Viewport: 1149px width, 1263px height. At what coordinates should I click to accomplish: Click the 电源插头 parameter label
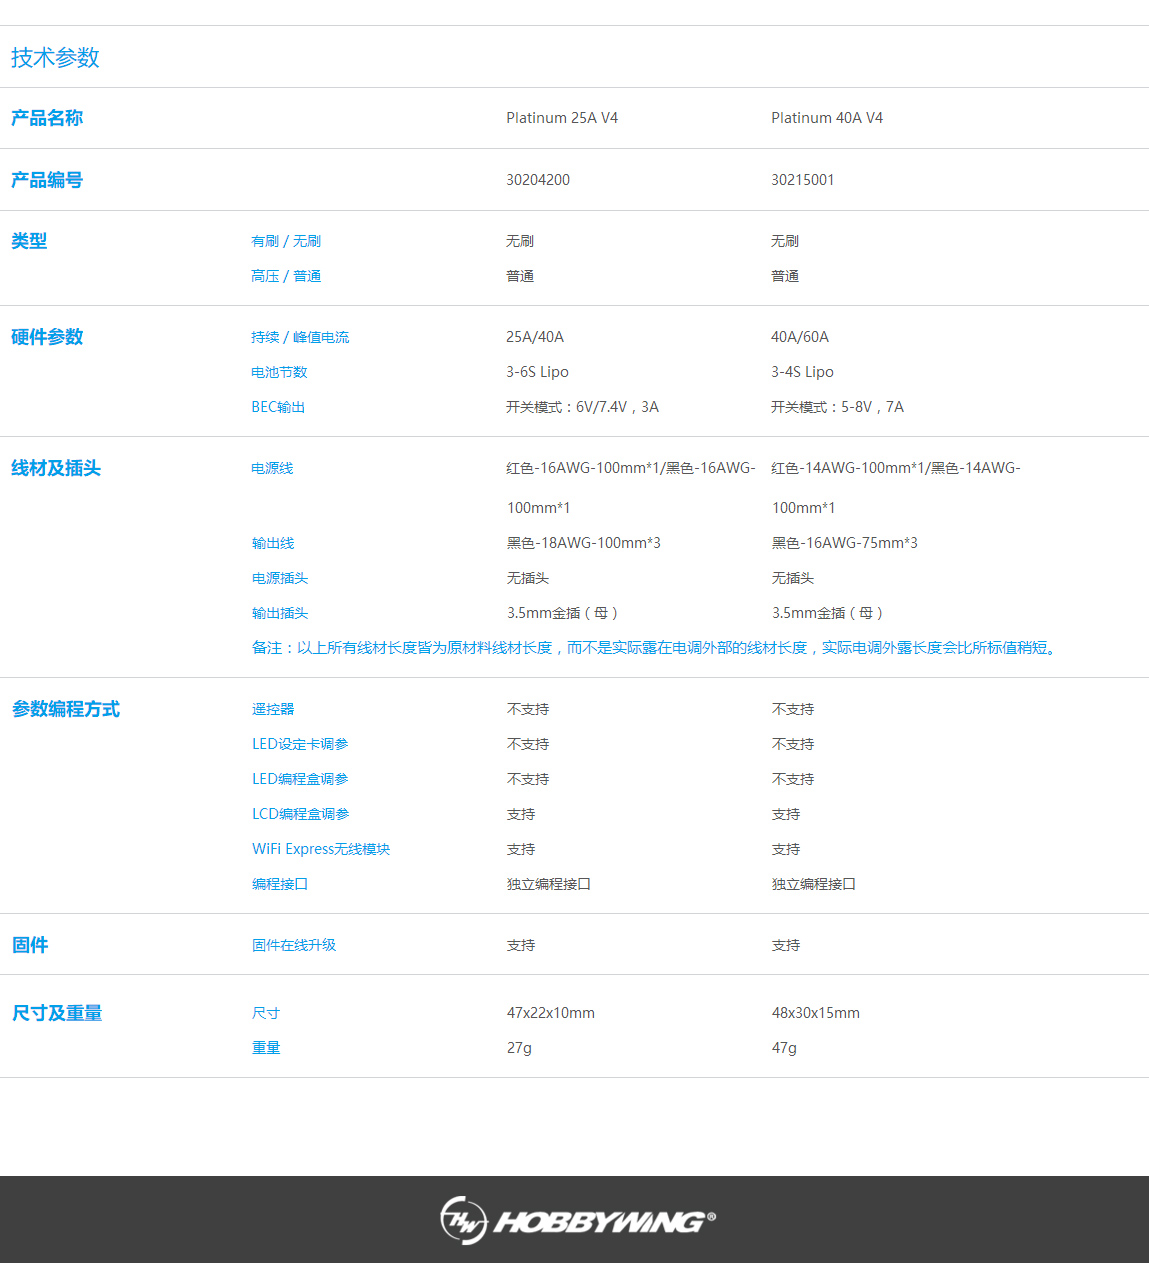pos(280,578)
